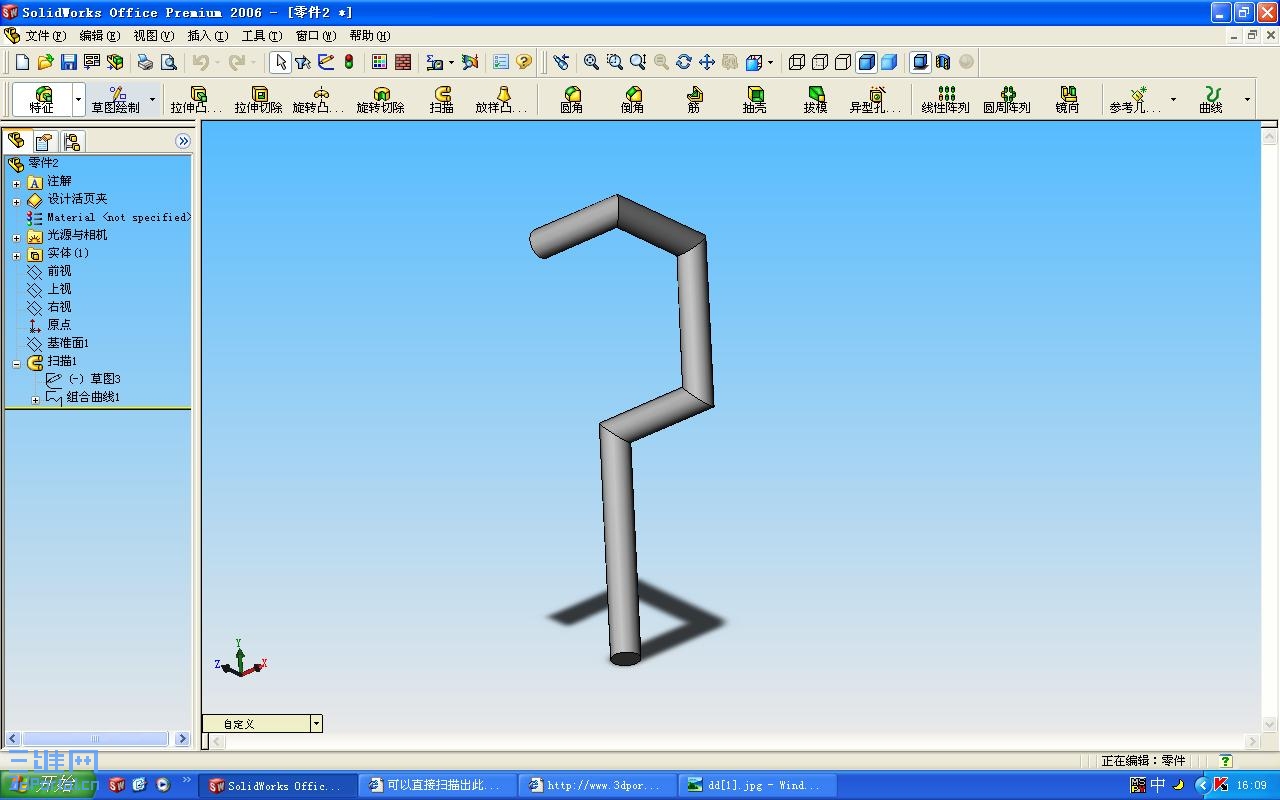Open the texture brick icon
Image resolution: width=1280 pixels, height=800 pixels.
[x=403, y=62]
